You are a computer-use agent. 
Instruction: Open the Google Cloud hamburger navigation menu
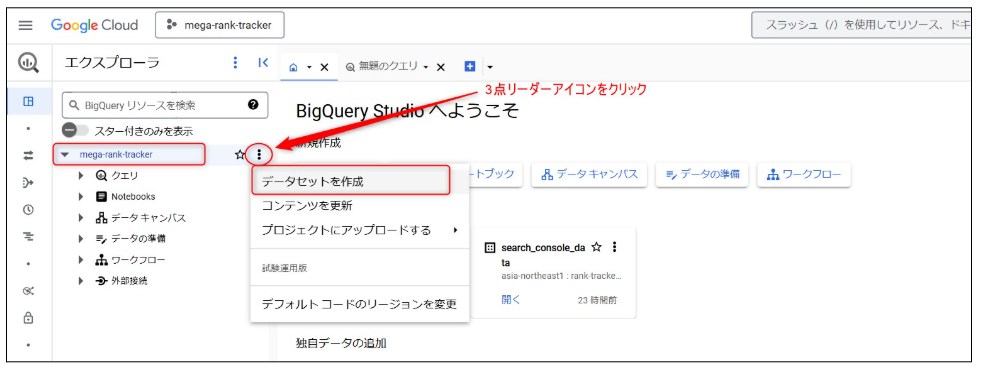click(x=25, y=25)
